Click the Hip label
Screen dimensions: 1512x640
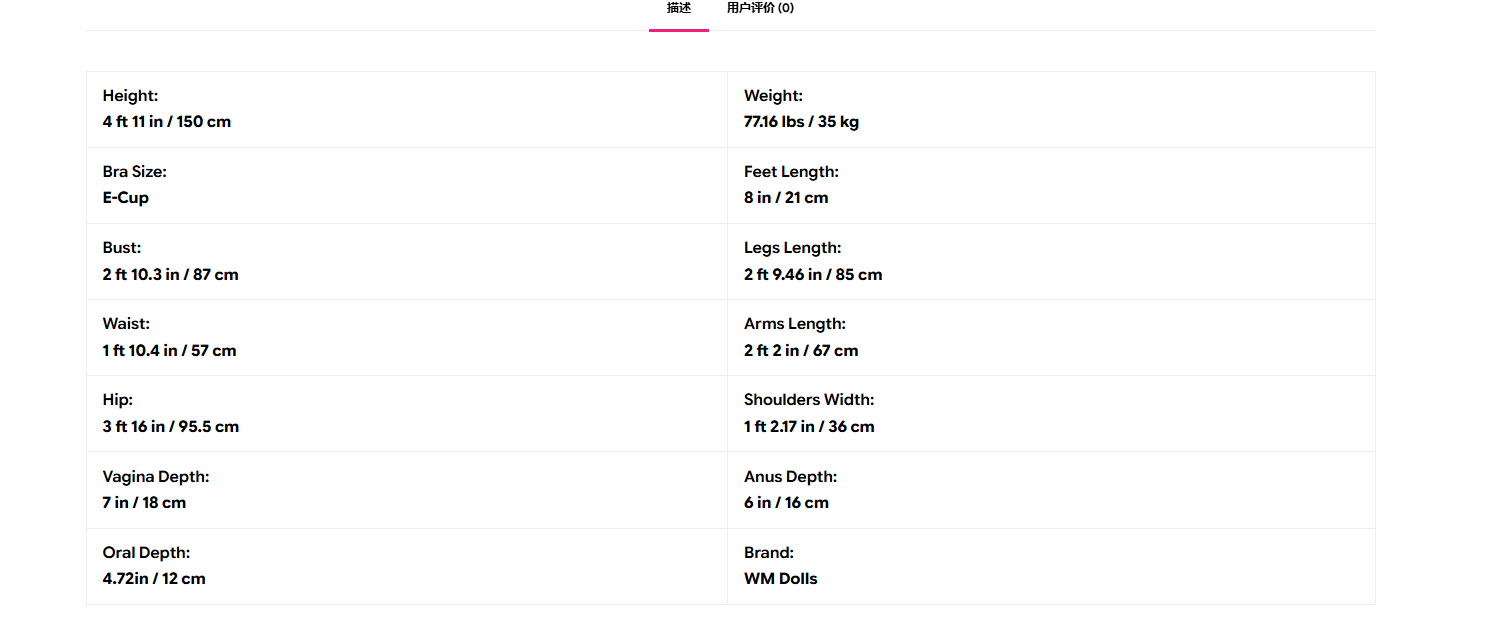pyautogui.click(x=117, y=400)
